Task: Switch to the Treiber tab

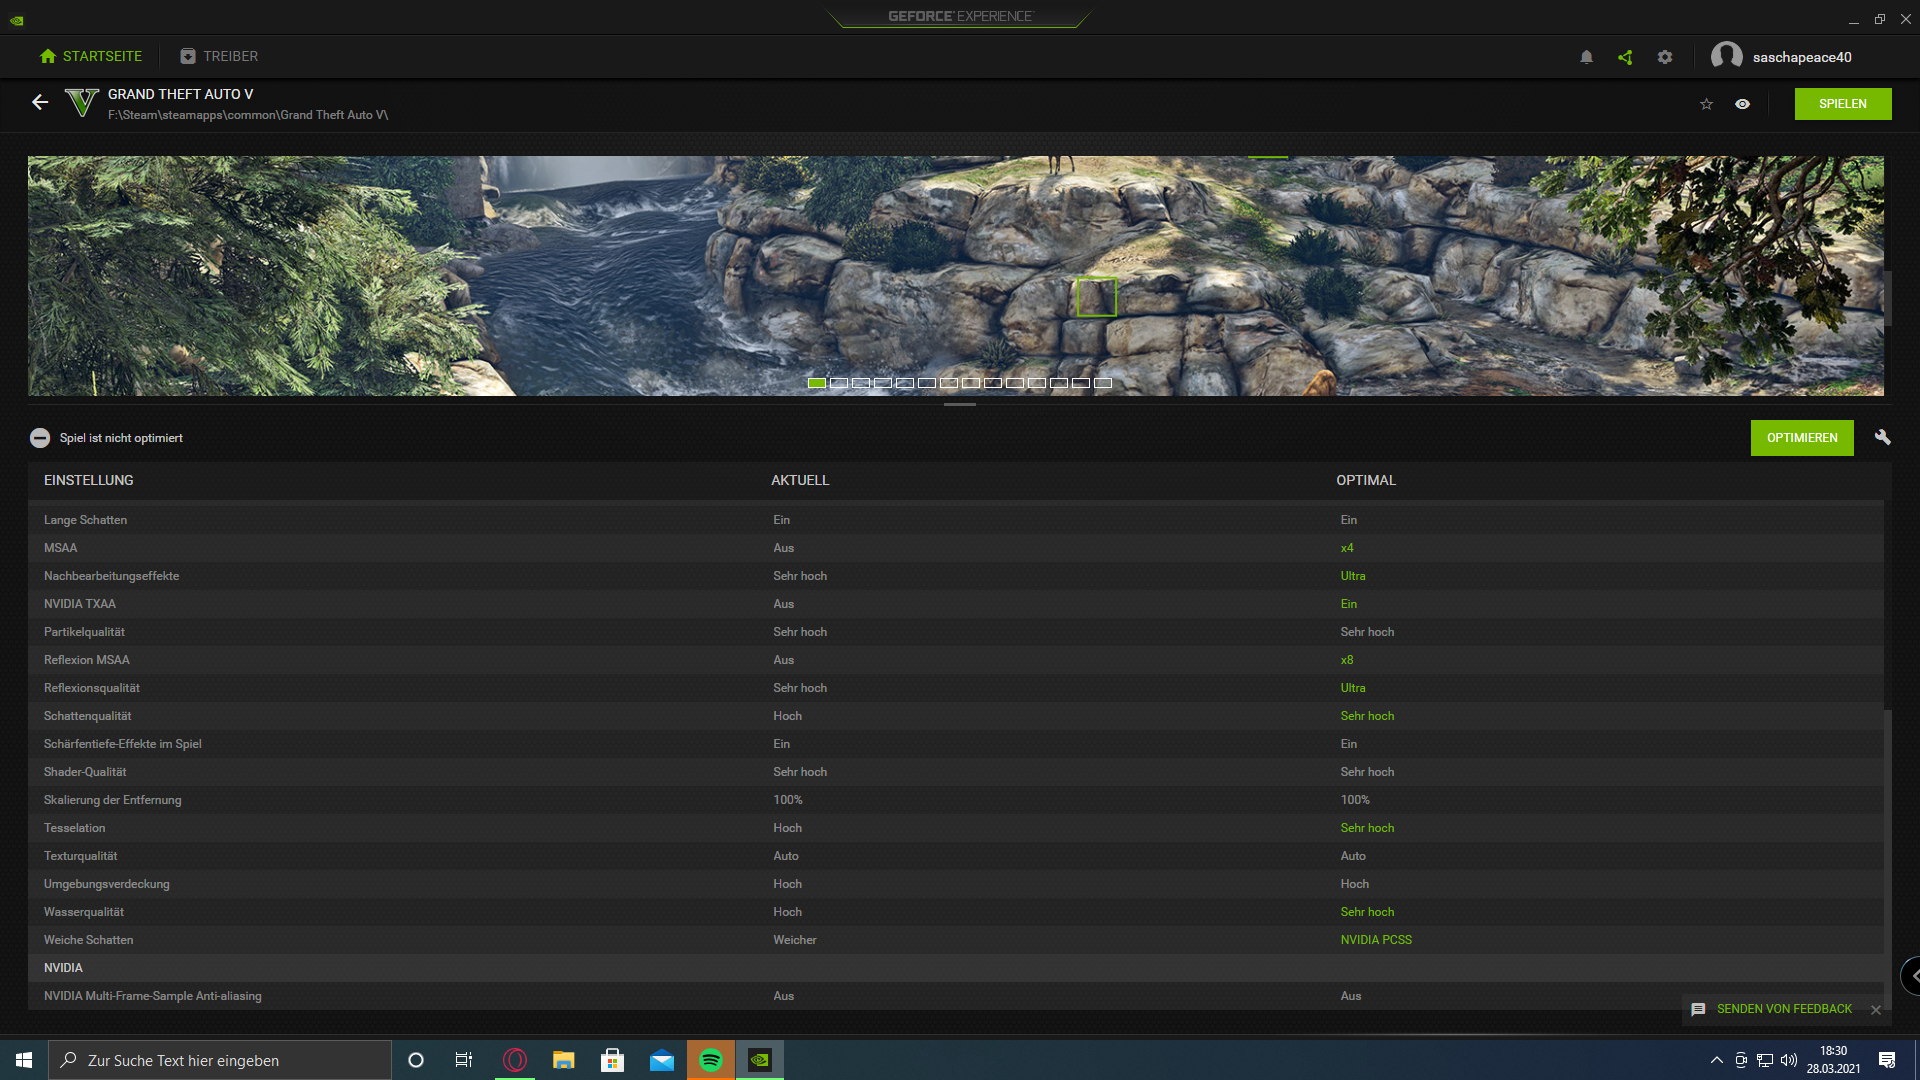Action: (219, 56)
